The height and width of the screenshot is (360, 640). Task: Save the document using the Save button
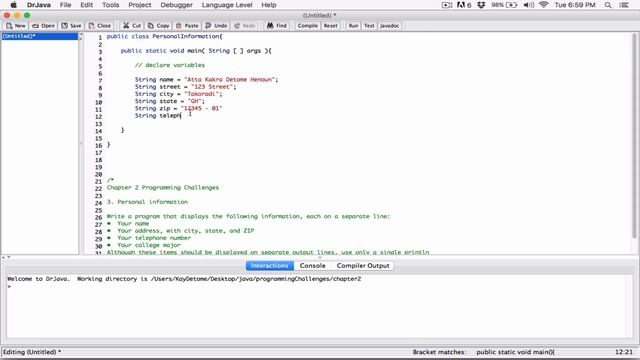tap(71, 26)
